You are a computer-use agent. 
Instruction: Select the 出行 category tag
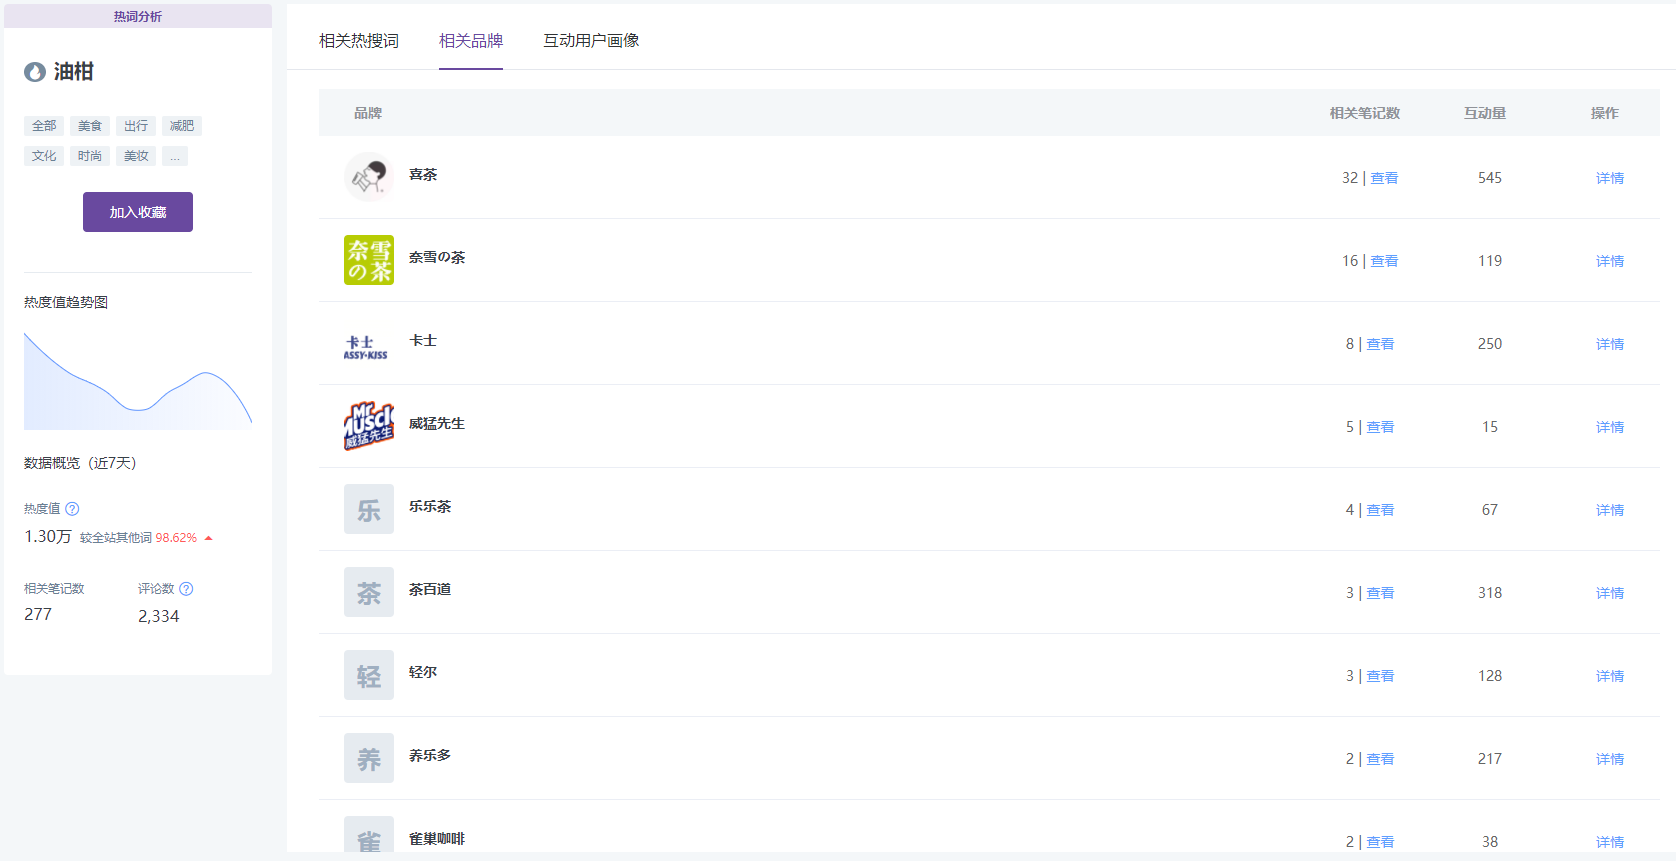pos(136,126)
